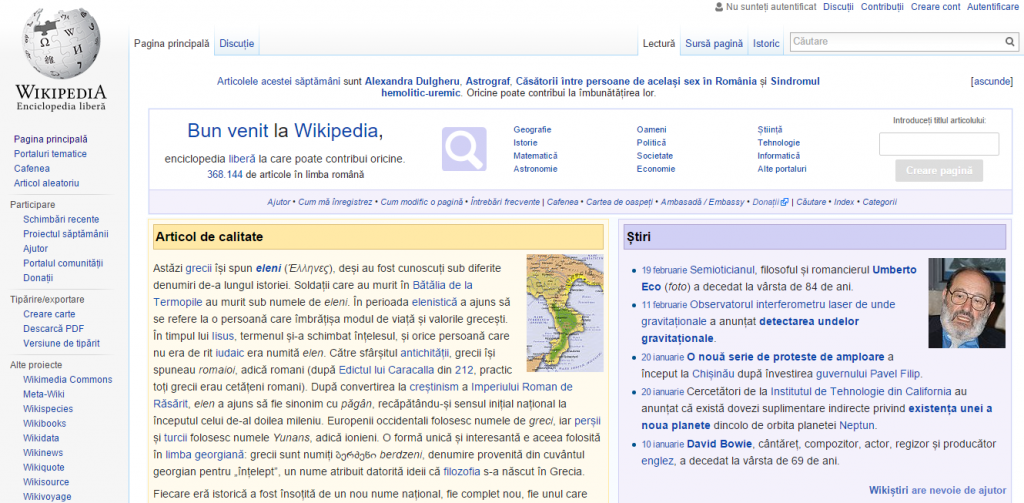Click the Creare pagină button
Viewport: 1024px width, 503px height.
pos(938,171)
